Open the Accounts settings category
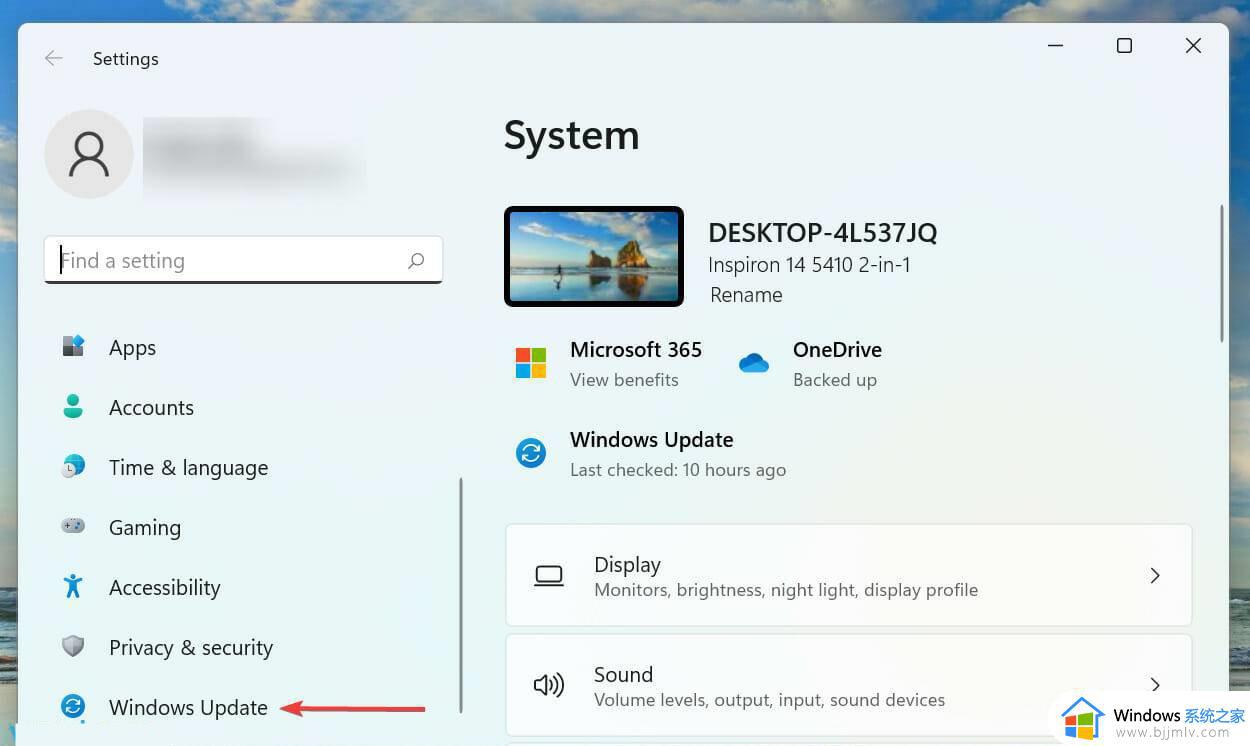The image size is (1250, 746). coord(151,407)
